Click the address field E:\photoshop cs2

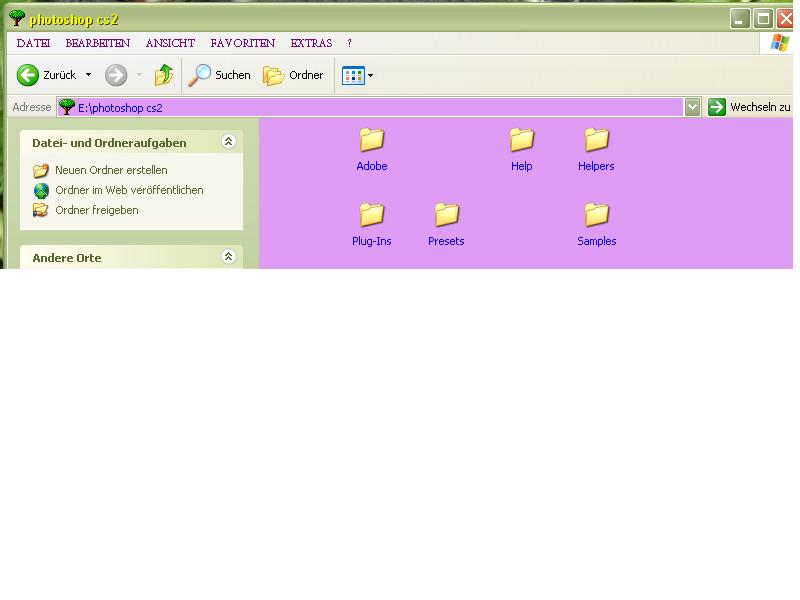(x=370, y=107)
